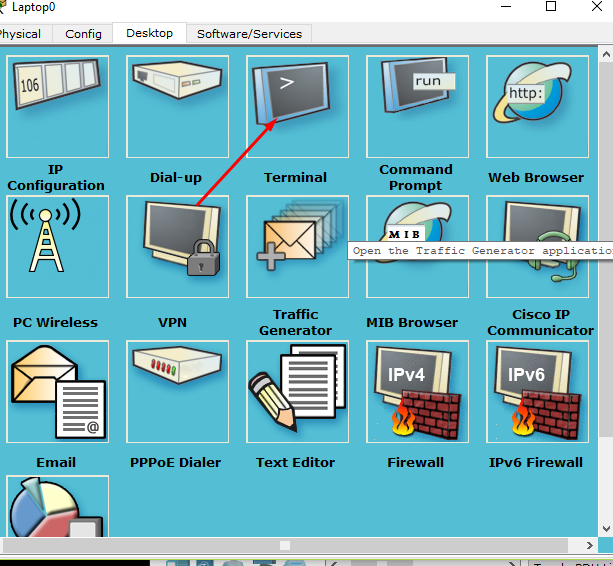This screenshot has height=566, width=613.
Task: Open the Software/Services tab
Action: click(x=249, y=34)
